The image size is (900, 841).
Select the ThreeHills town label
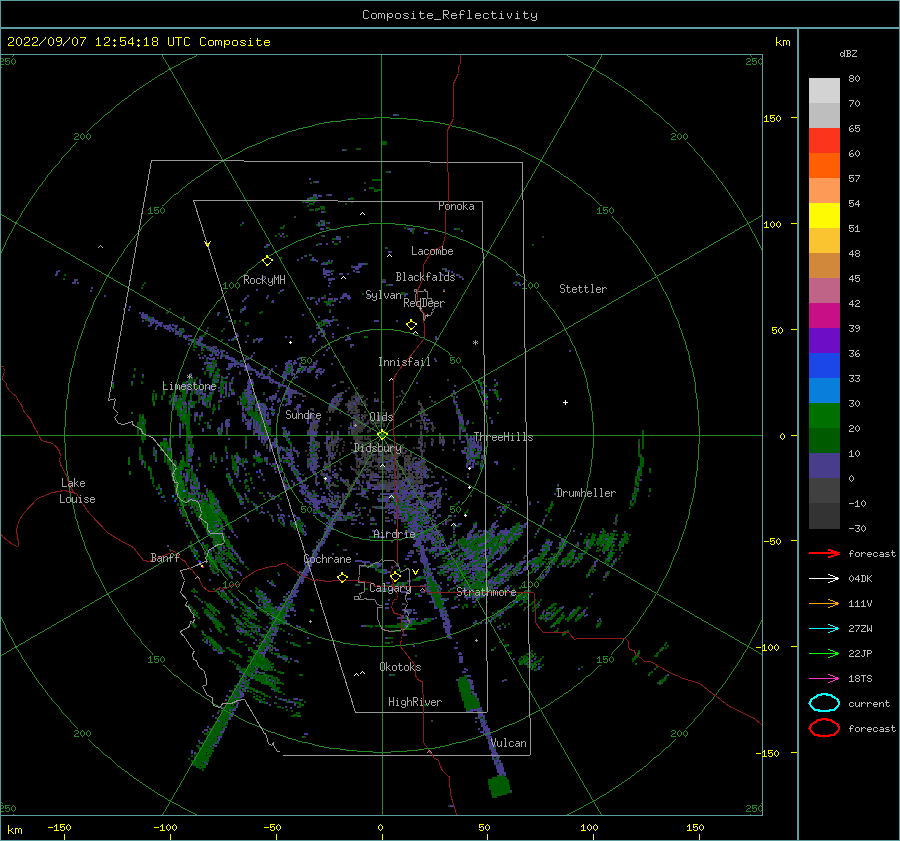pyautogui.click(x=503, y=437)
